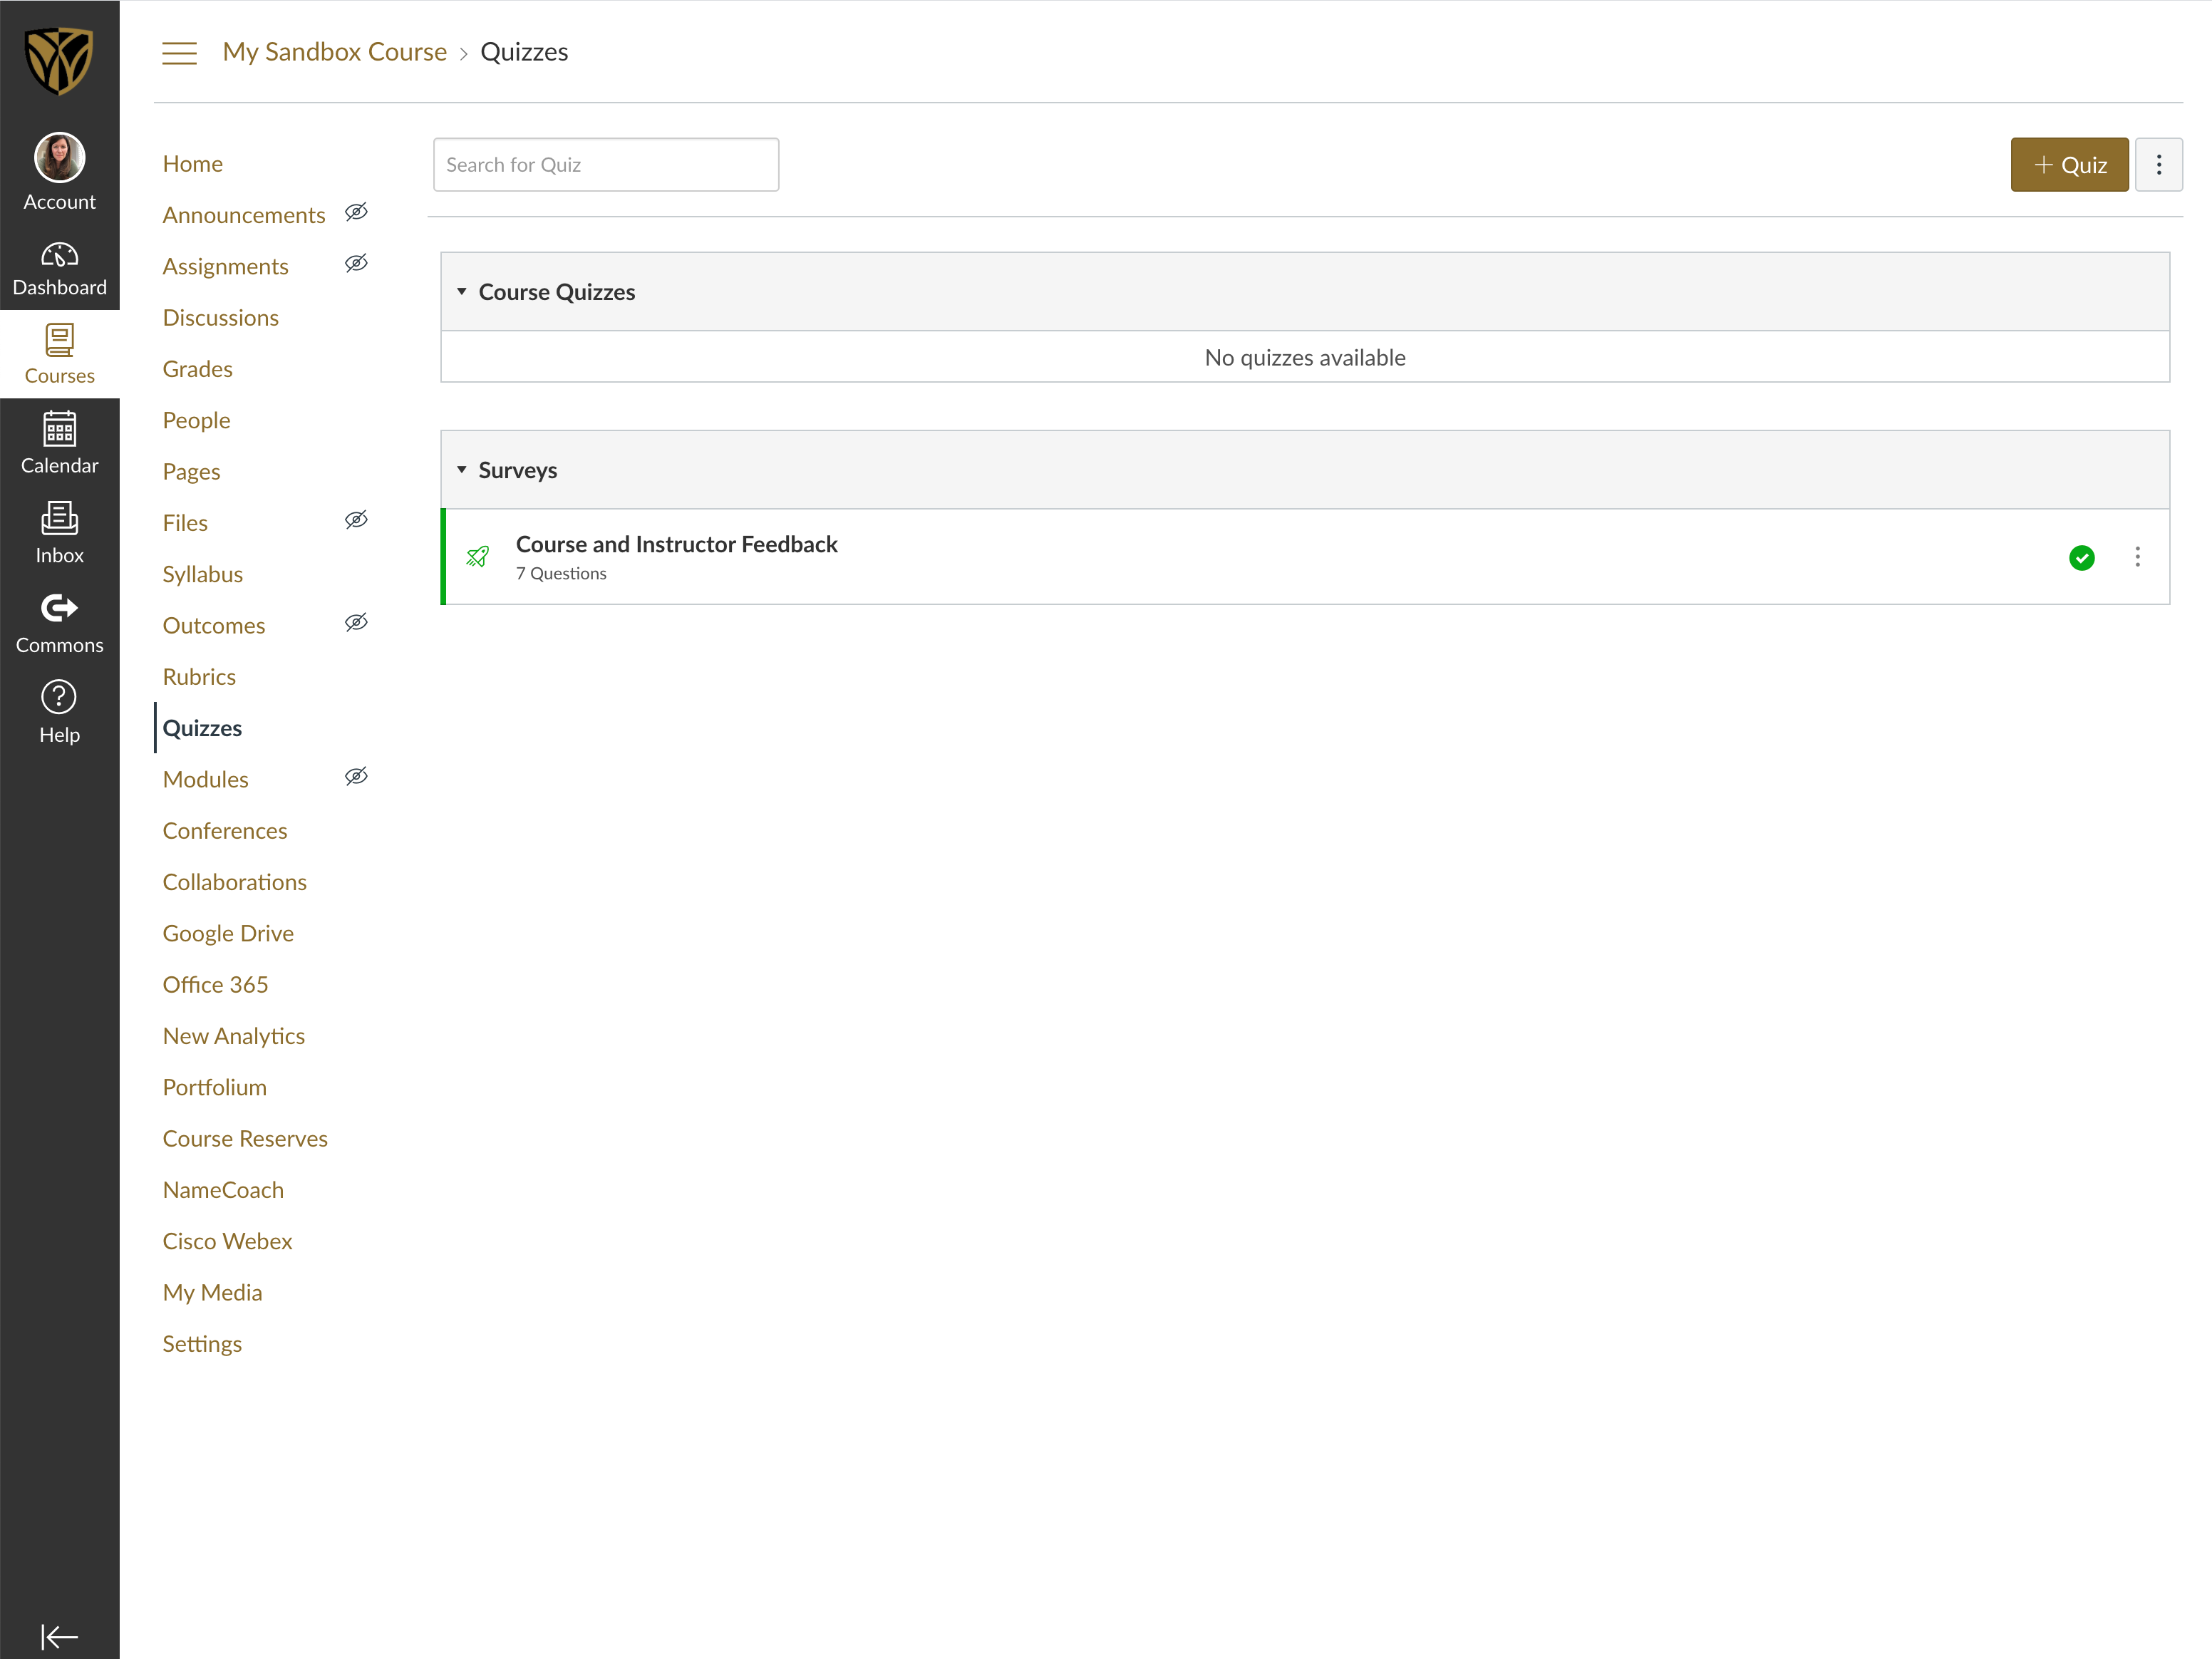
Task: Open Course Reserves in course menu
Action: (x=245, y=1139)
